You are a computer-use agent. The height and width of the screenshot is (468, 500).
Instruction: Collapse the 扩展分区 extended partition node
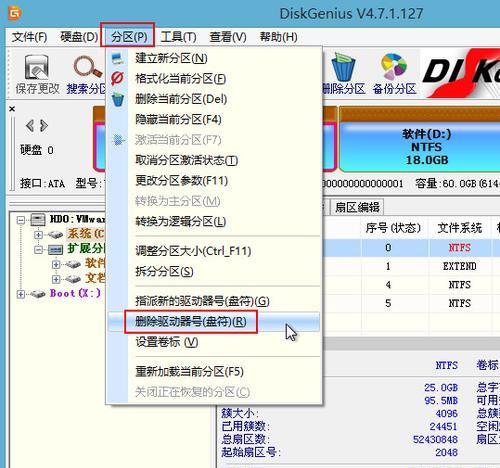click(38, 249)
